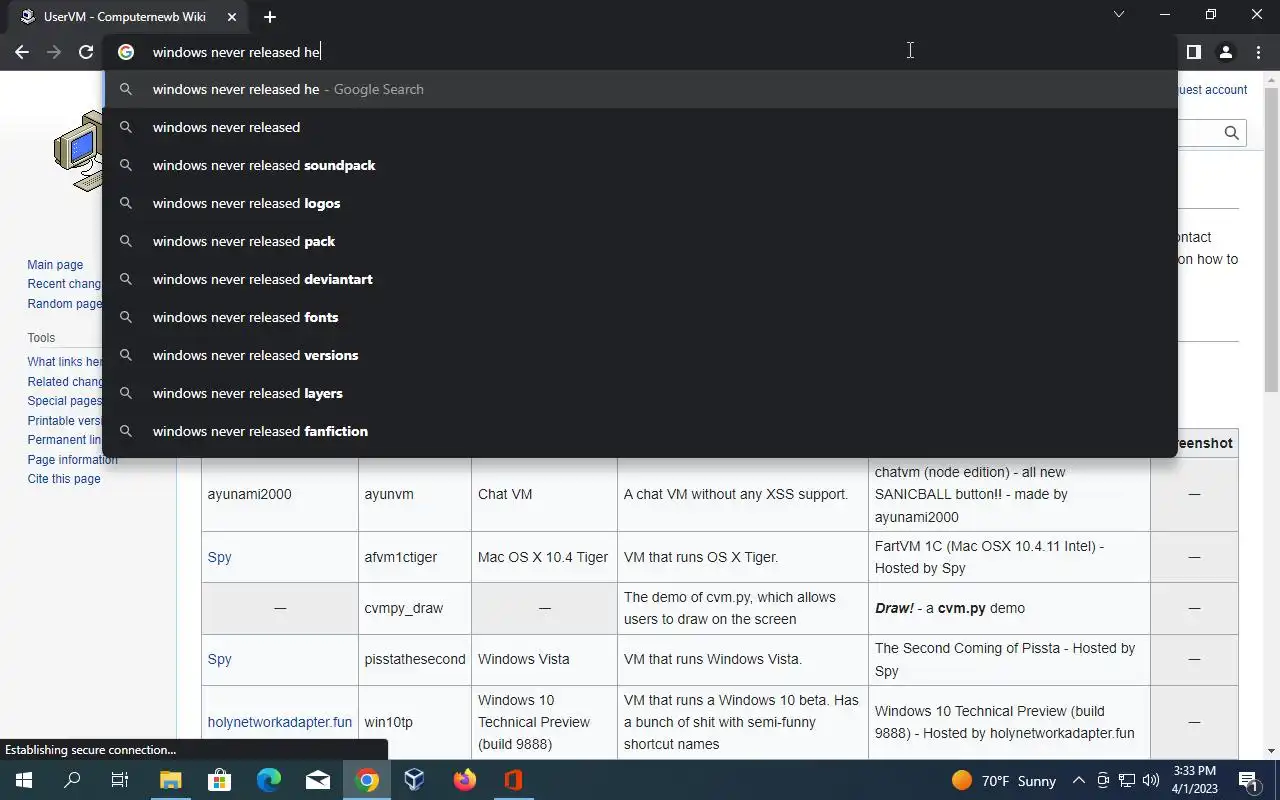
Task: Launch Microsoft Edge from the taskbar
Action: pyautogui.click(x=268, y=780)
